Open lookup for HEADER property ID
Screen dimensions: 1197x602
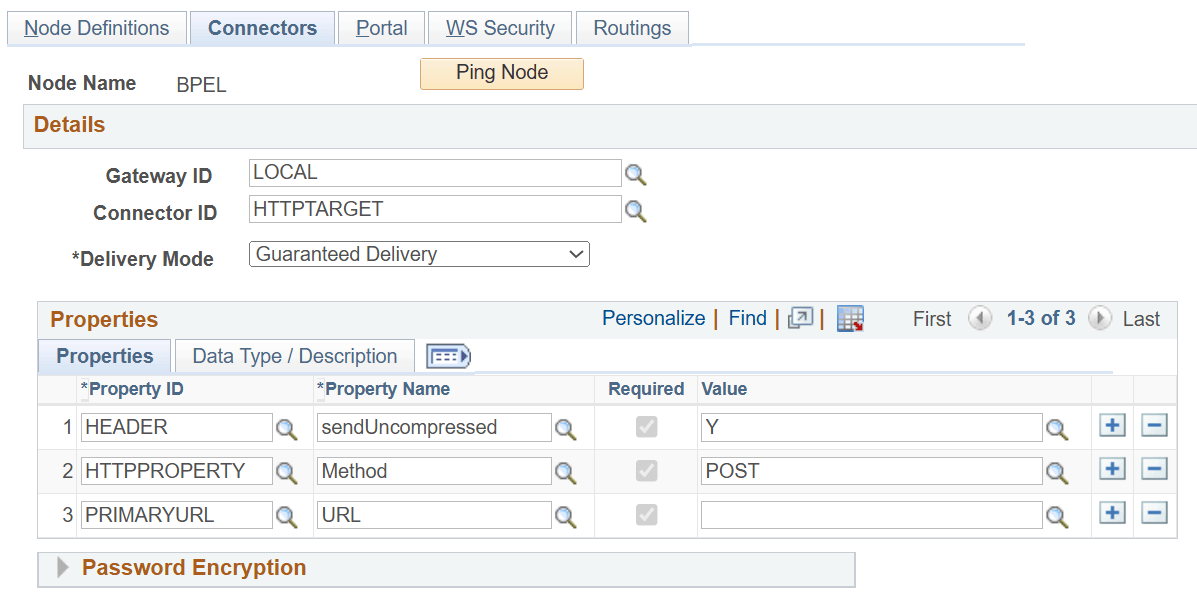point(288,428)
